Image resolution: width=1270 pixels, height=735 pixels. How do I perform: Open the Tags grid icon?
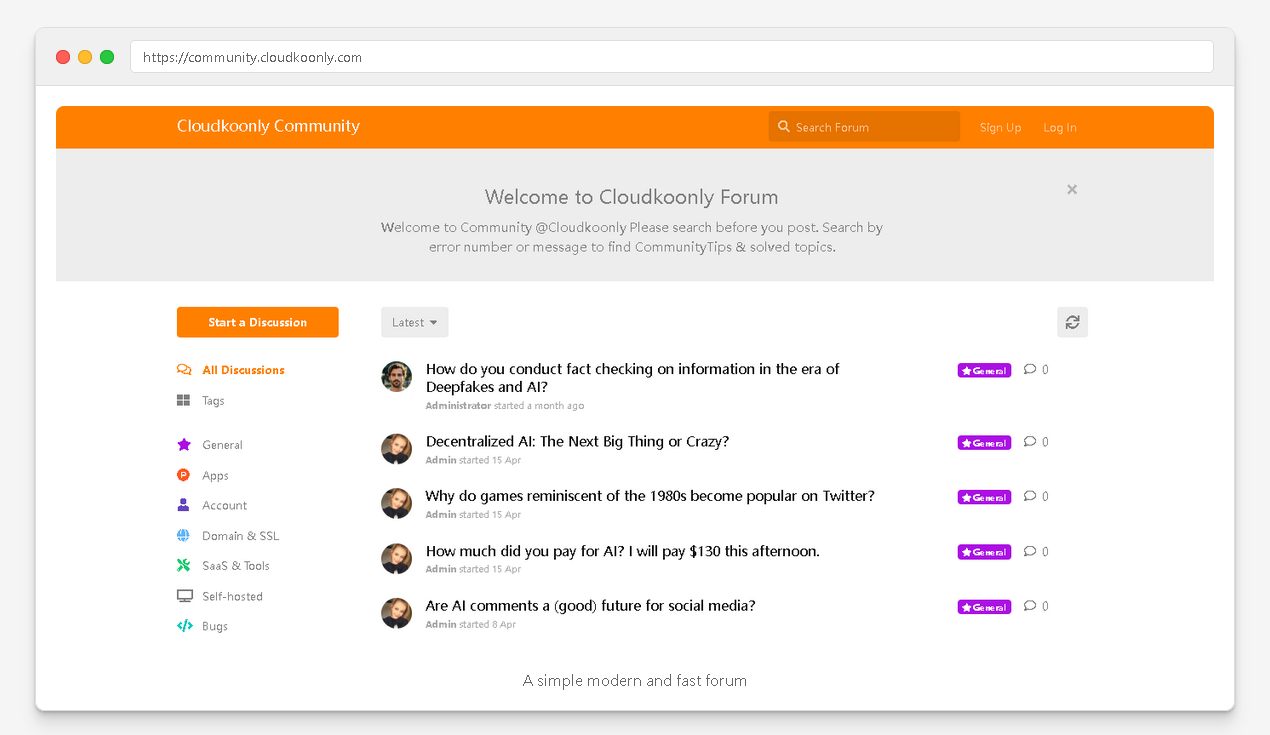[184, 400]
